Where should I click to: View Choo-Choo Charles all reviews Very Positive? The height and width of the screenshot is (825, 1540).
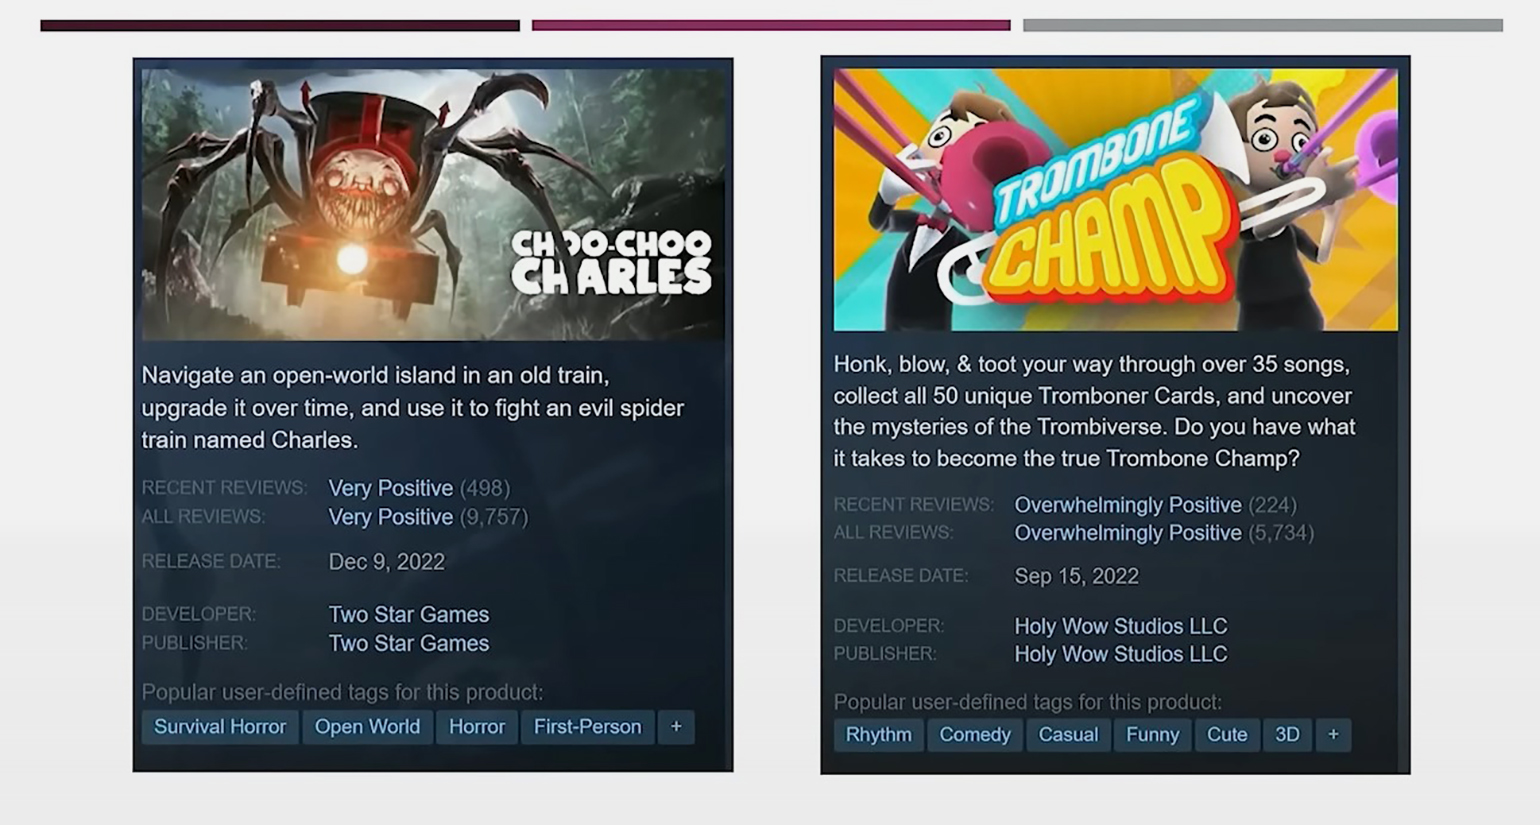tap(391, 517)
